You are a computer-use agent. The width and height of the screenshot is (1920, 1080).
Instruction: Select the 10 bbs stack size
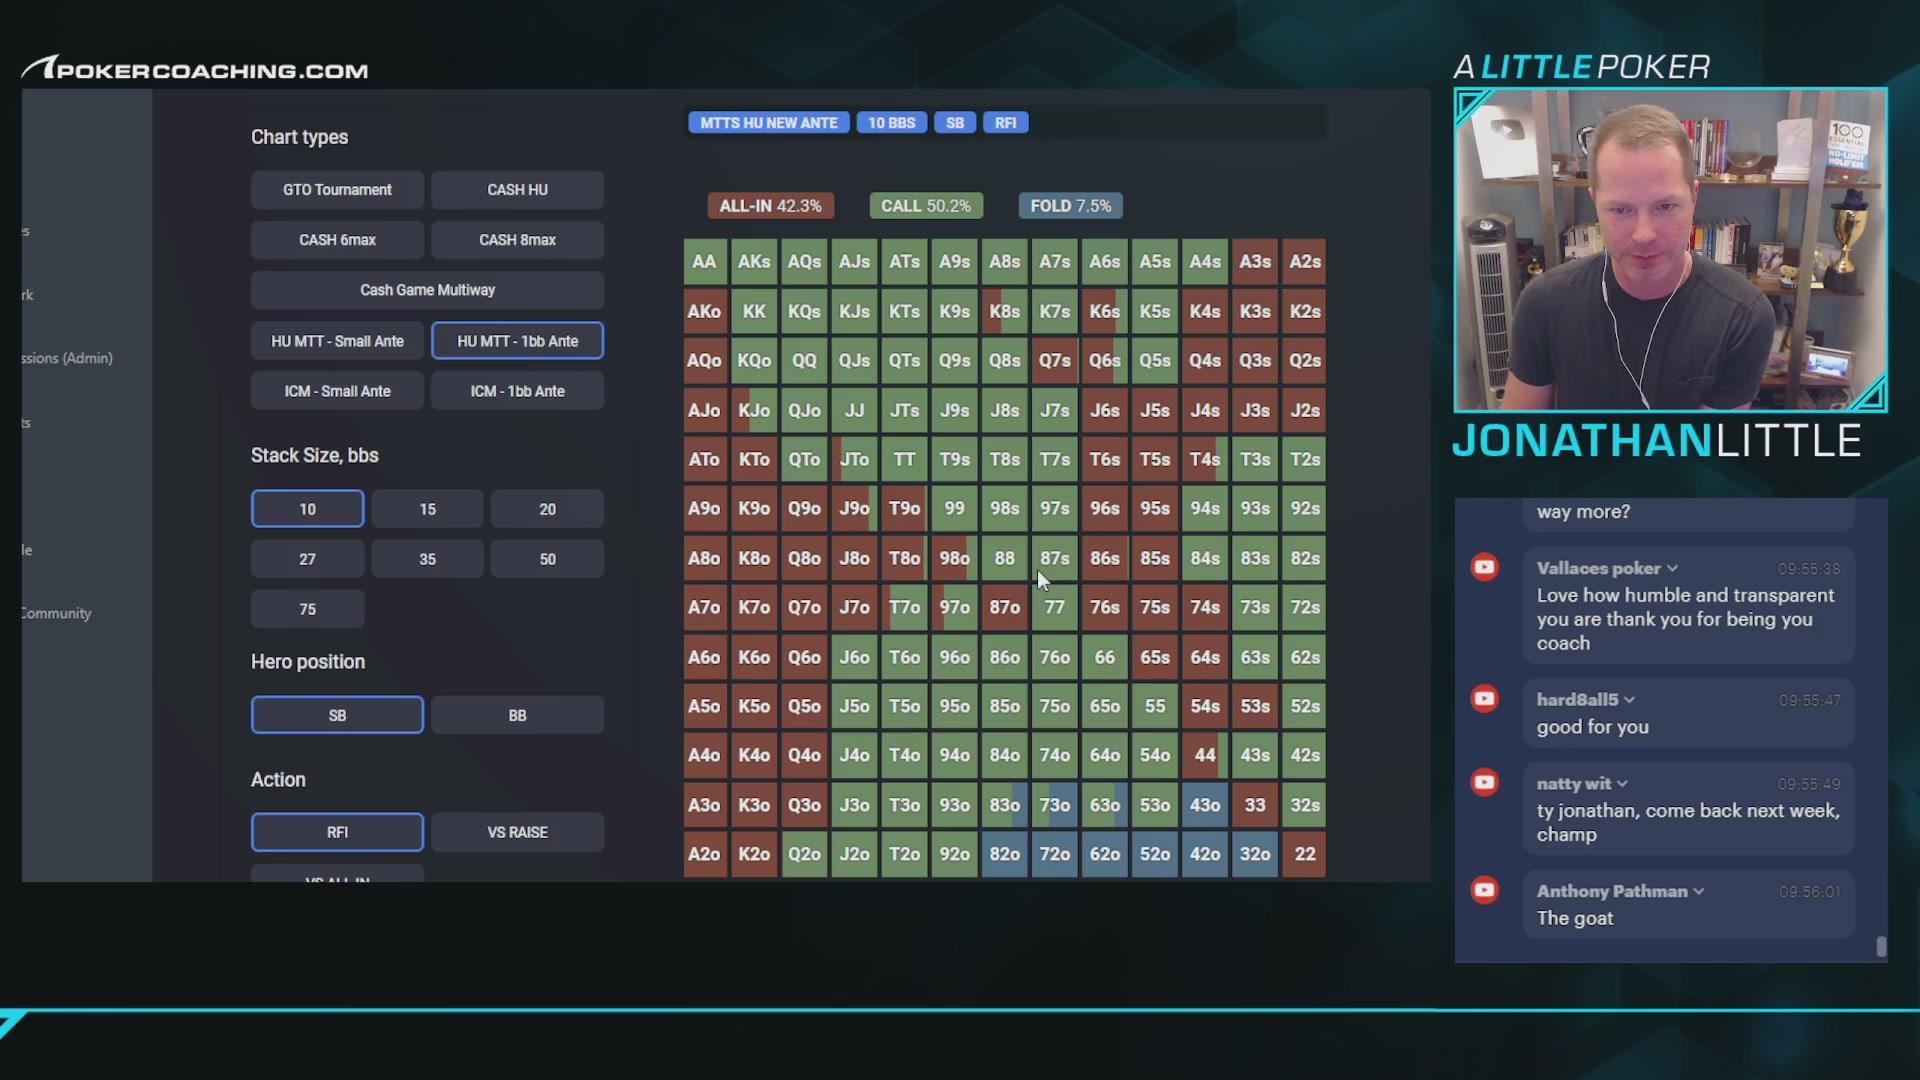307,509
